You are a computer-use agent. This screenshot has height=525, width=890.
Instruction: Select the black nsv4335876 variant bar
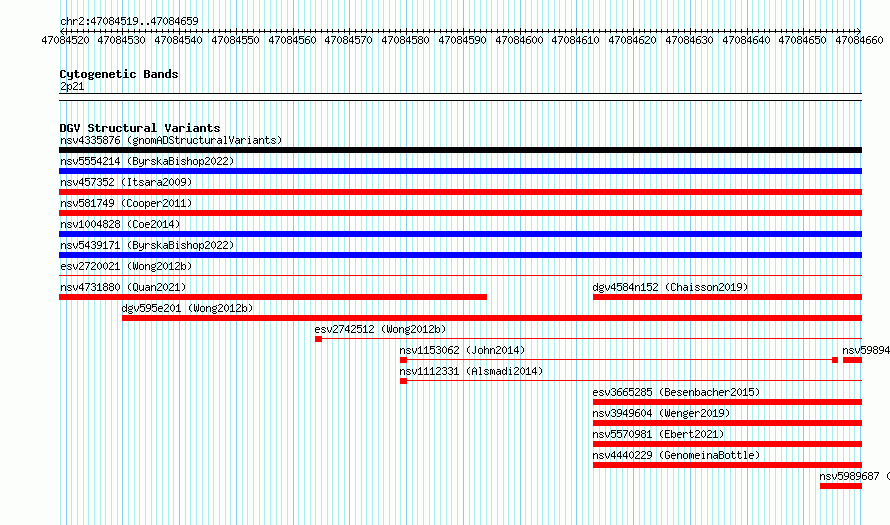(x=460, y=150)
